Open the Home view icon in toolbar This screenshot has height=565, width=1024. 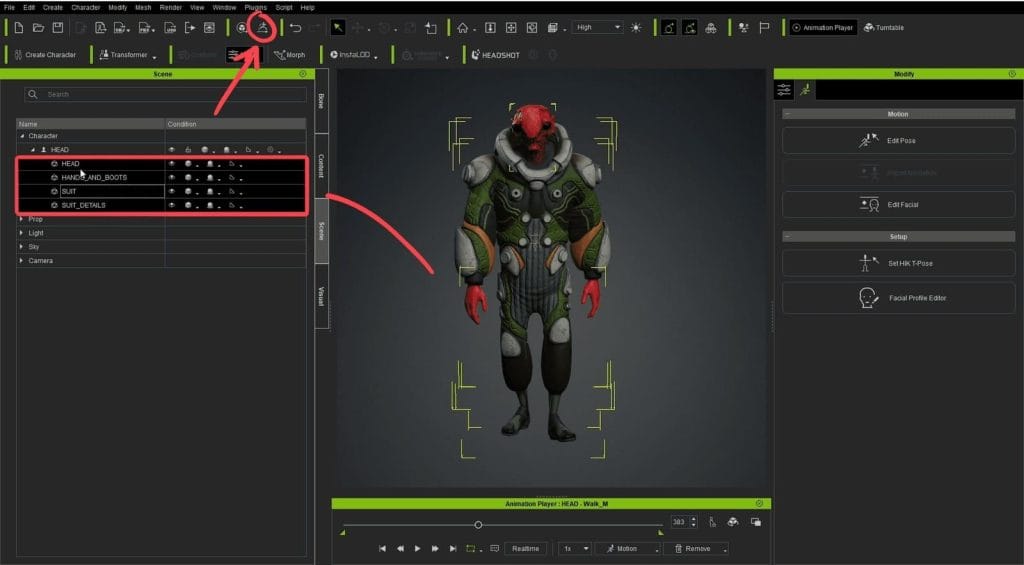pyautogui.click(x=463, y=28)
